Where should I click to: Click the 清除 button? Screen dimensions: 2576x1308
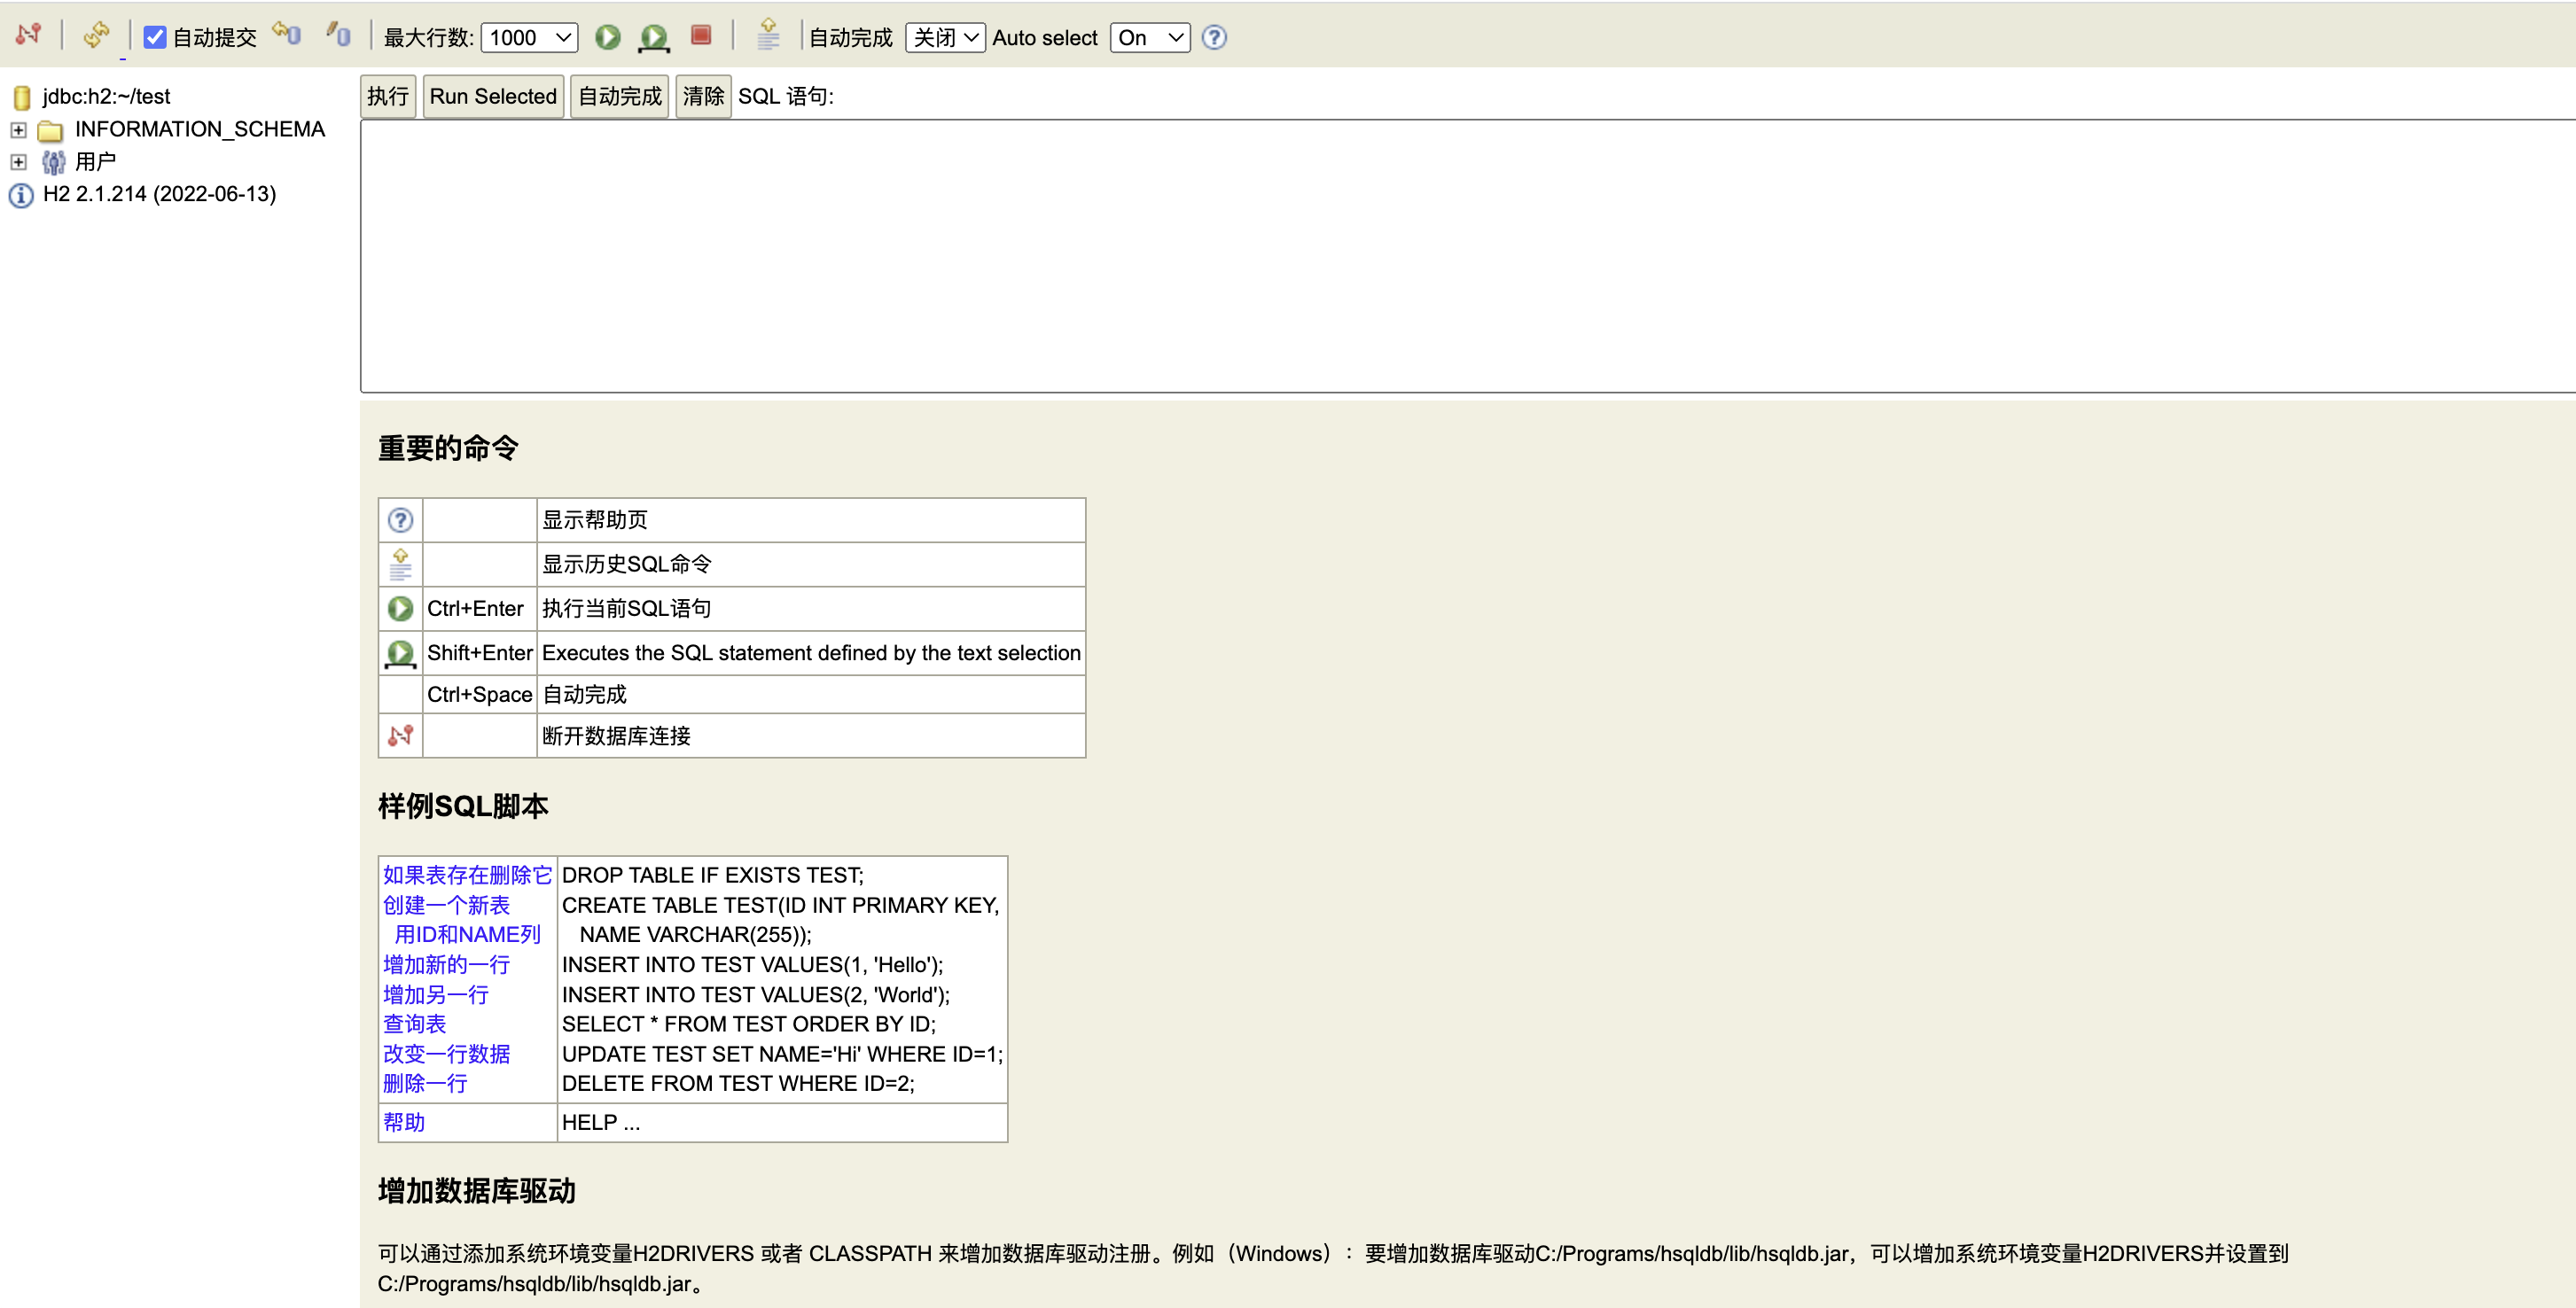(702, 97)
